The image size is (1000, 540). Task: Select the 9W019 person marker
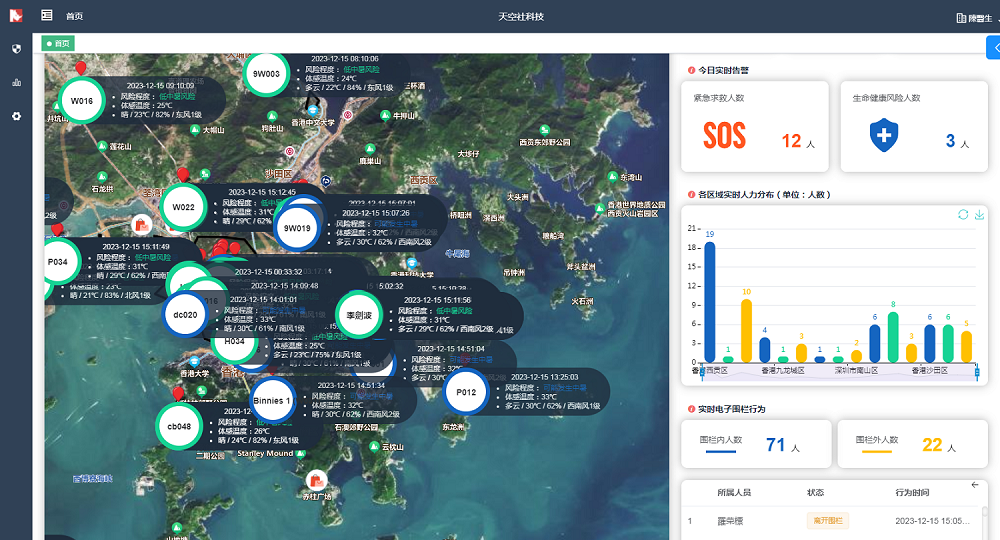tap(297, 228)
